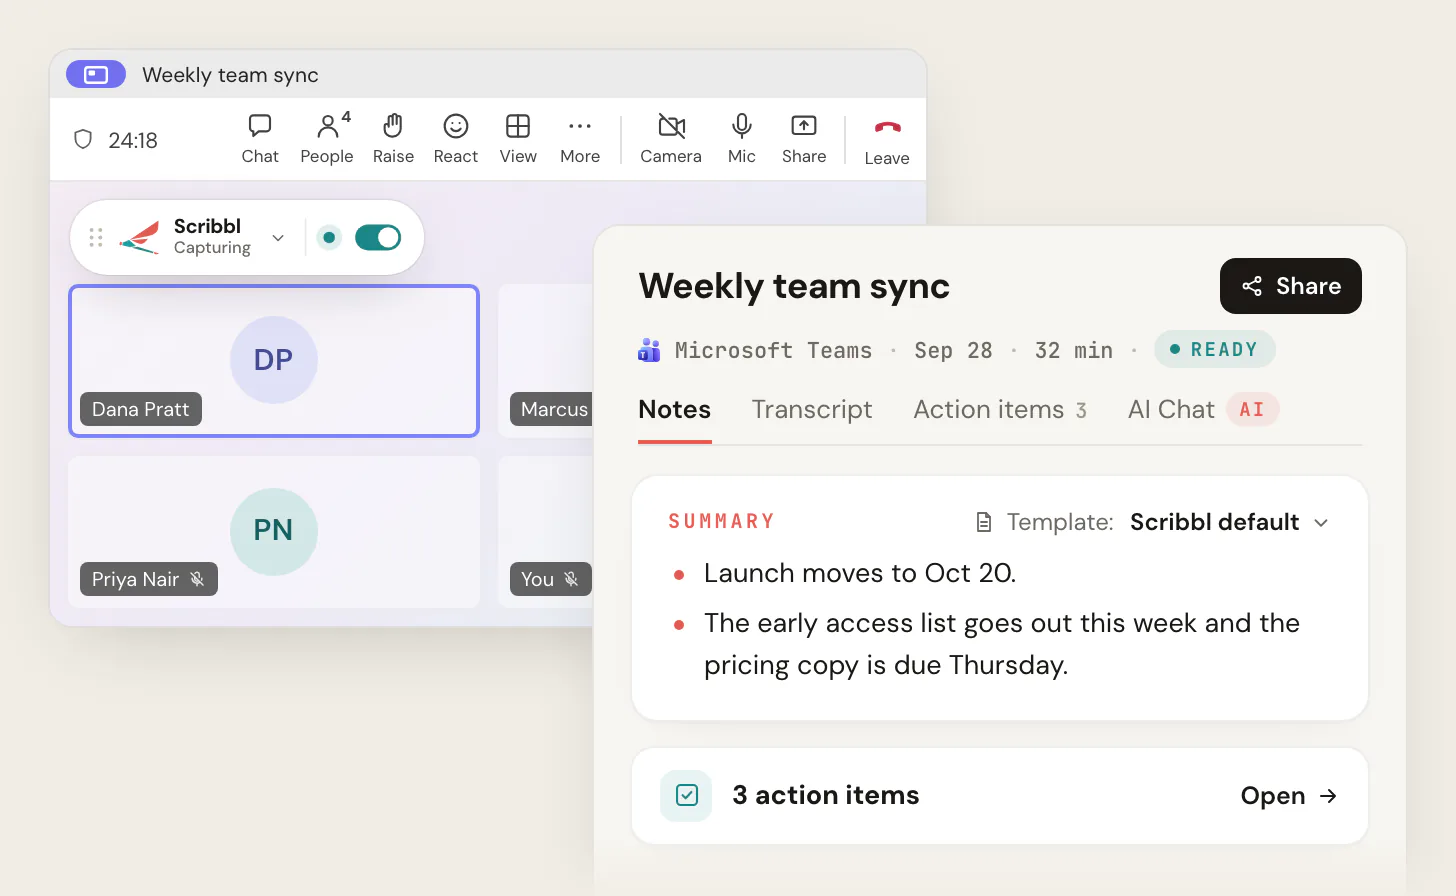
Task: Click the purple window icon in title bar
Action: (x=96, y=75)
